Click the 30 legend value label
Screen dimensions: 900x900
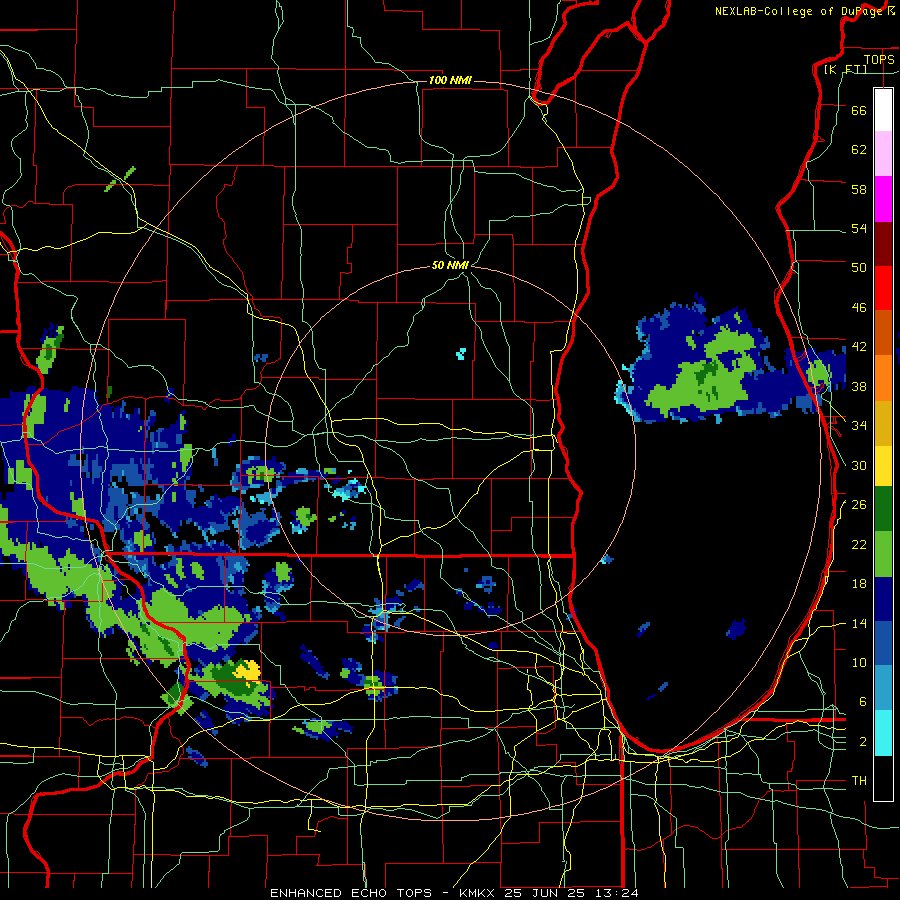[x=859, y=465]
